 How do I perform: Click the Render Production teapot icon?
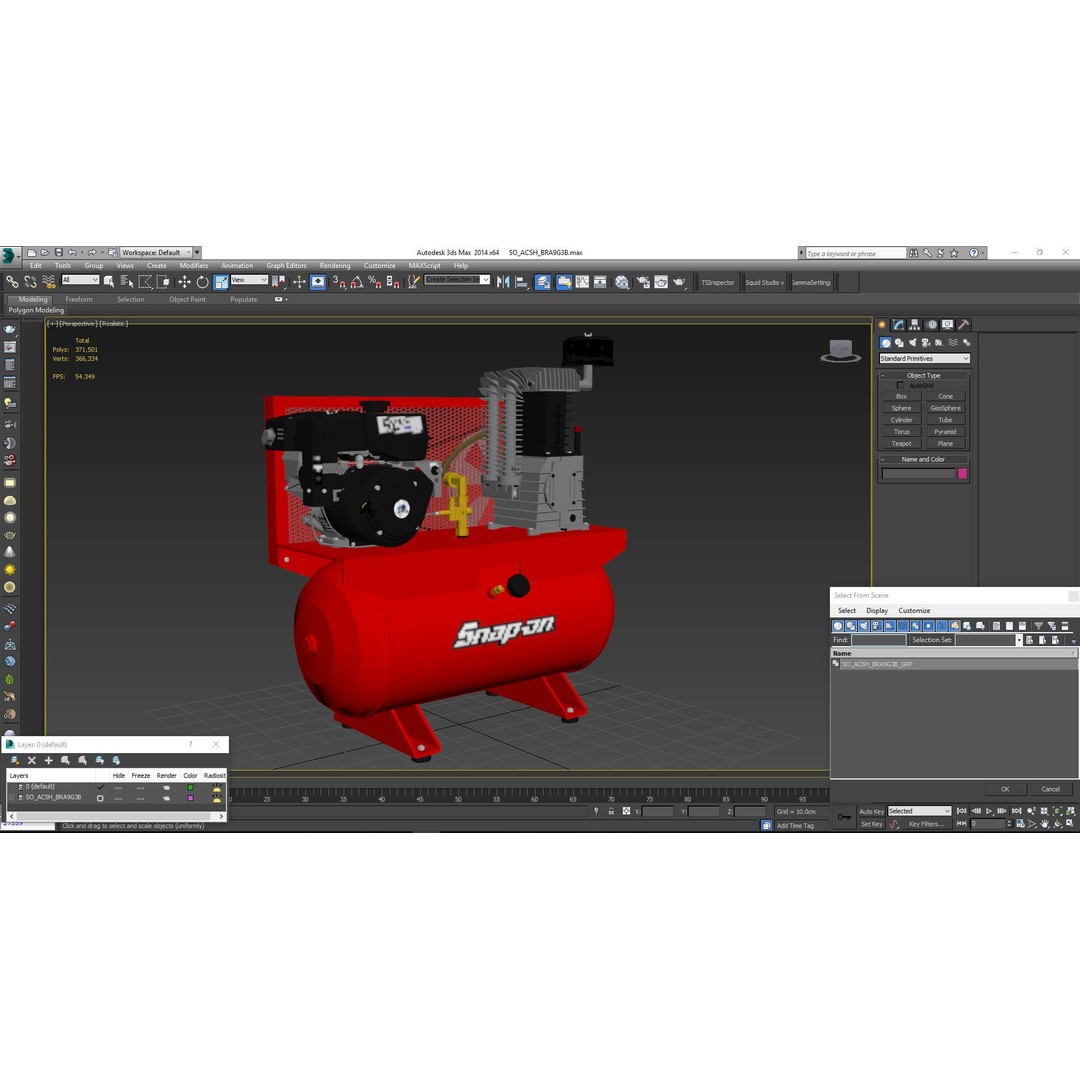point(679,282)
